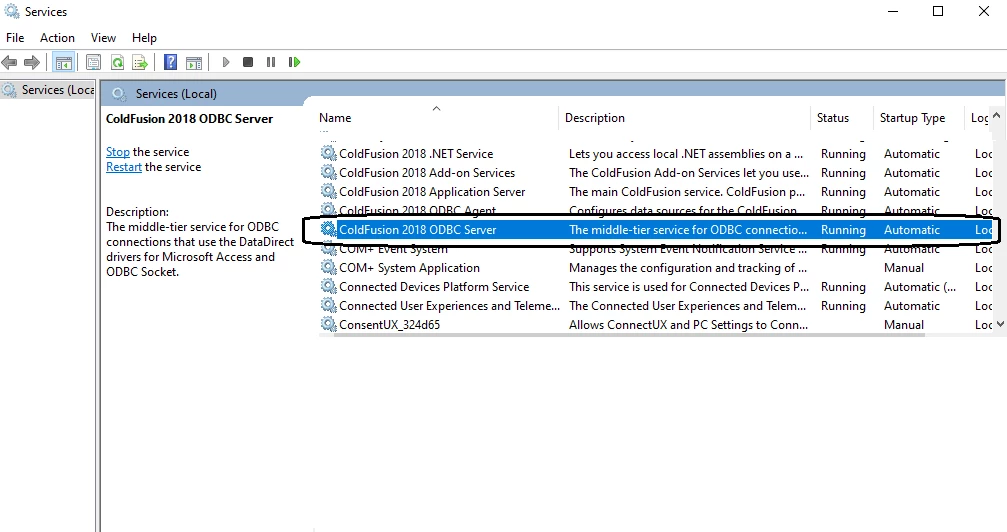Image resolution: width=1007 pixels, height=532 pixels.
Task: Select ColdFusion 2018 Application Server row name
Action: 432,192
